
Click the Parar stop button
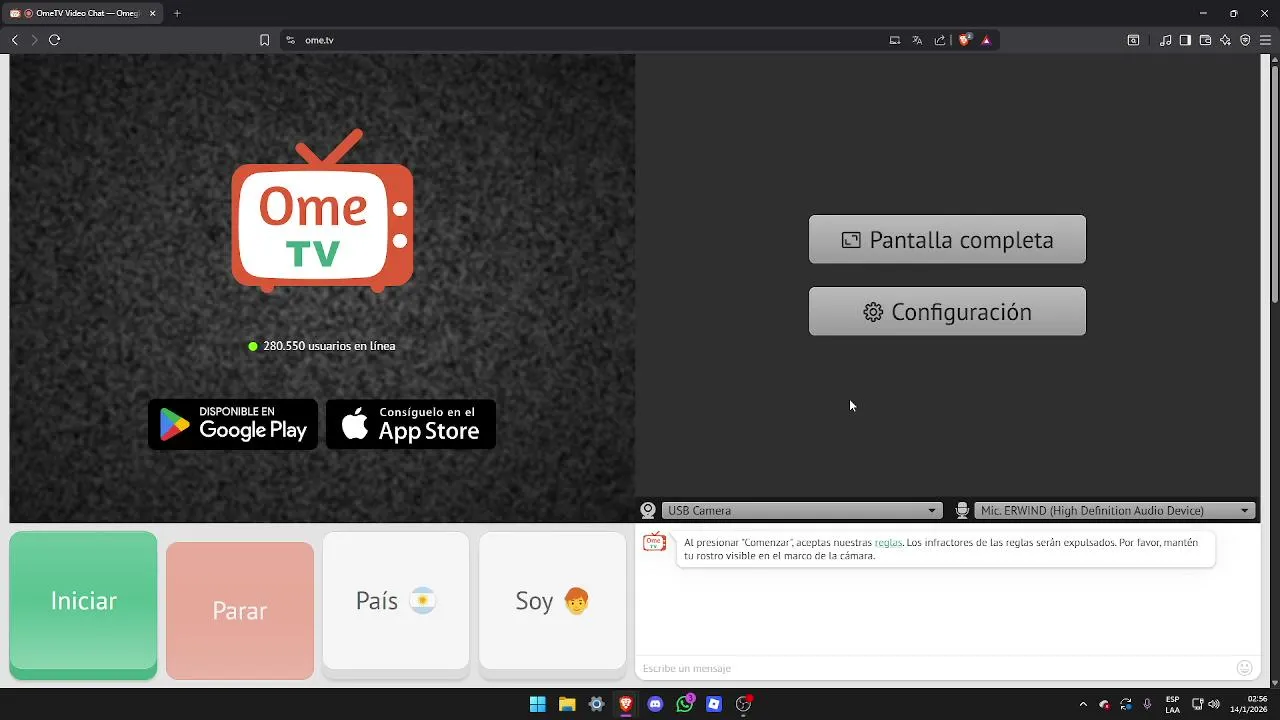click(x=240, y=610)
